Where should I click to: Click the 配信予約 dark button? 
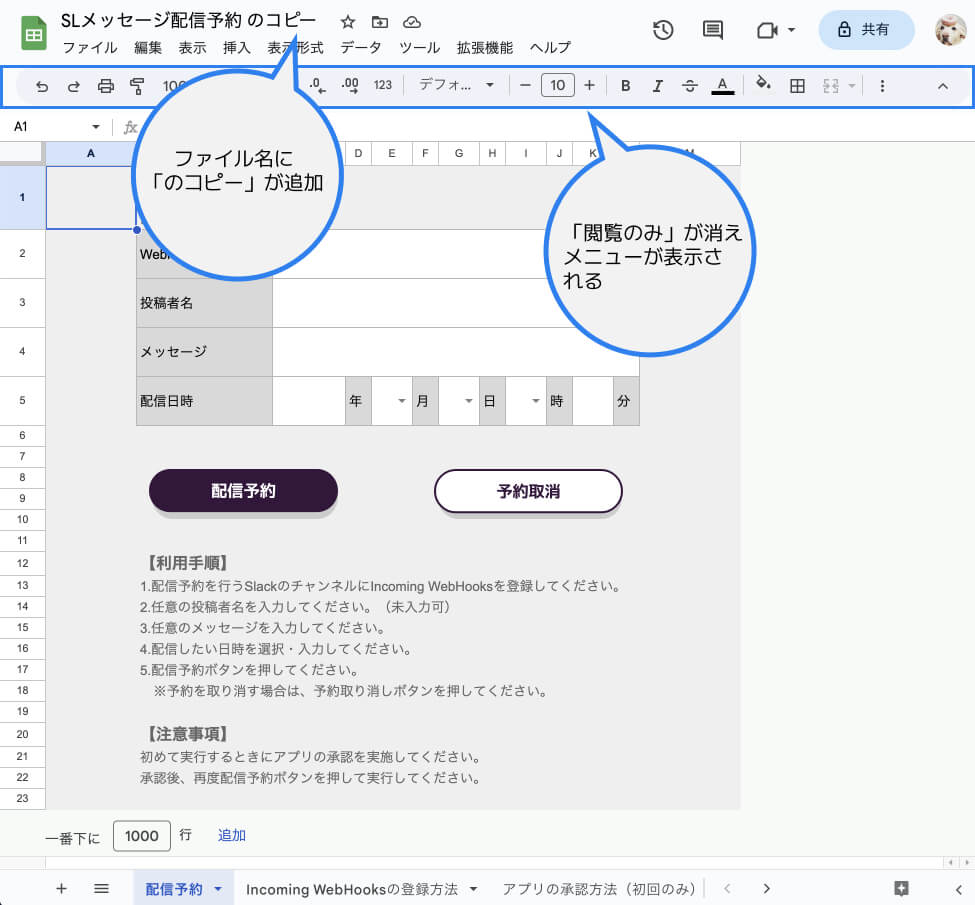(x=243, y=491)
